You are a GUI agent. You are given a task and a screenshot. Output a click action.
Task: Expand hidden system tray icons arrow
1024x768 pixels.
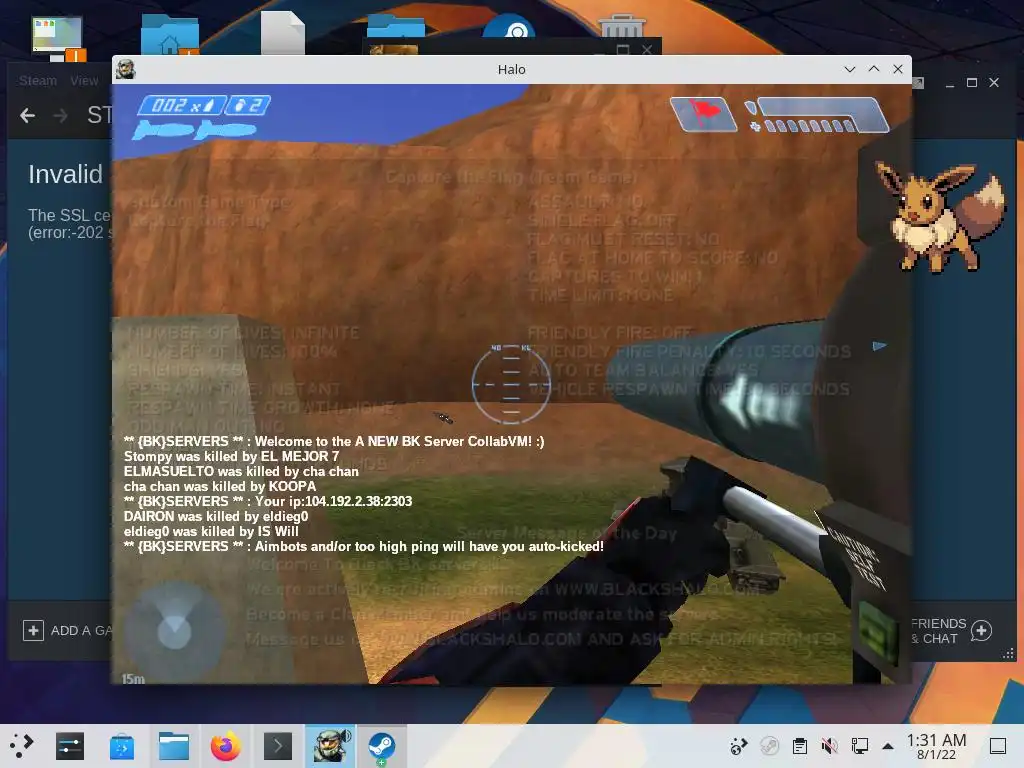(888, 746)
